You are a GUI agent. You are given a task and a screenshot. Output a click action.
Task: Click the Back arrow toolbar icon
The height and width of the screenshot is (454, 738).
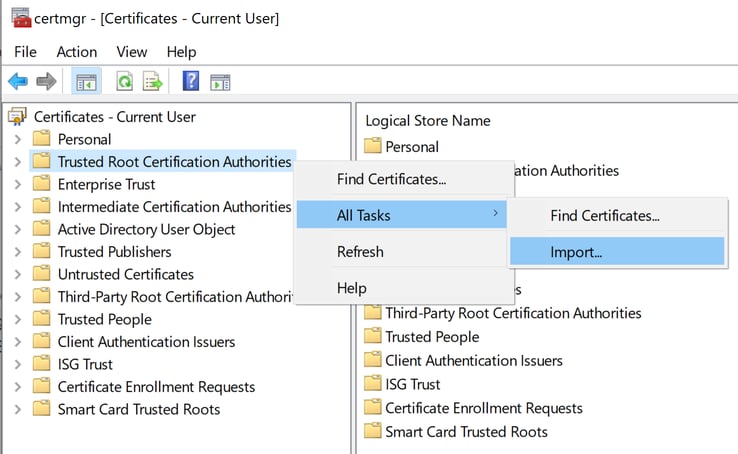[18, 81]
